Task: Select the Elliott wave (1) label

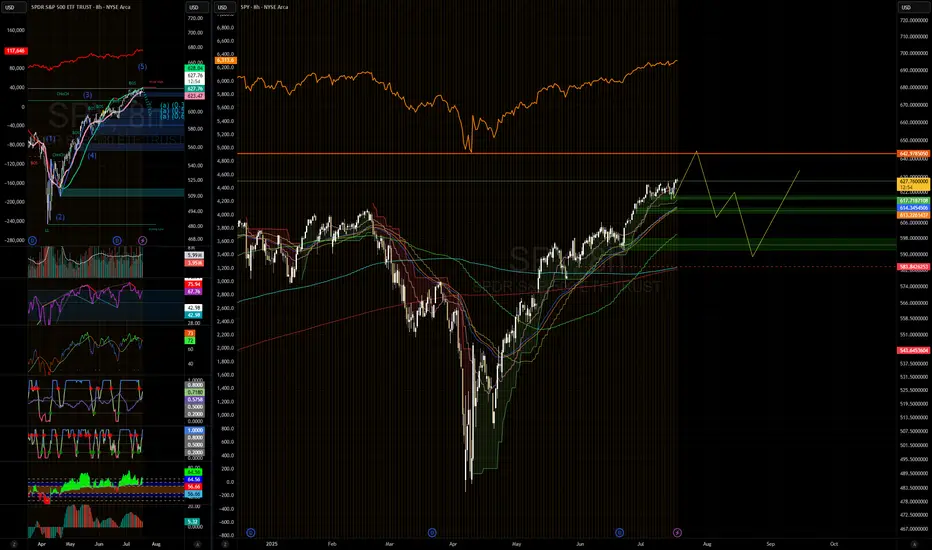Action: [x=50, y=139]
